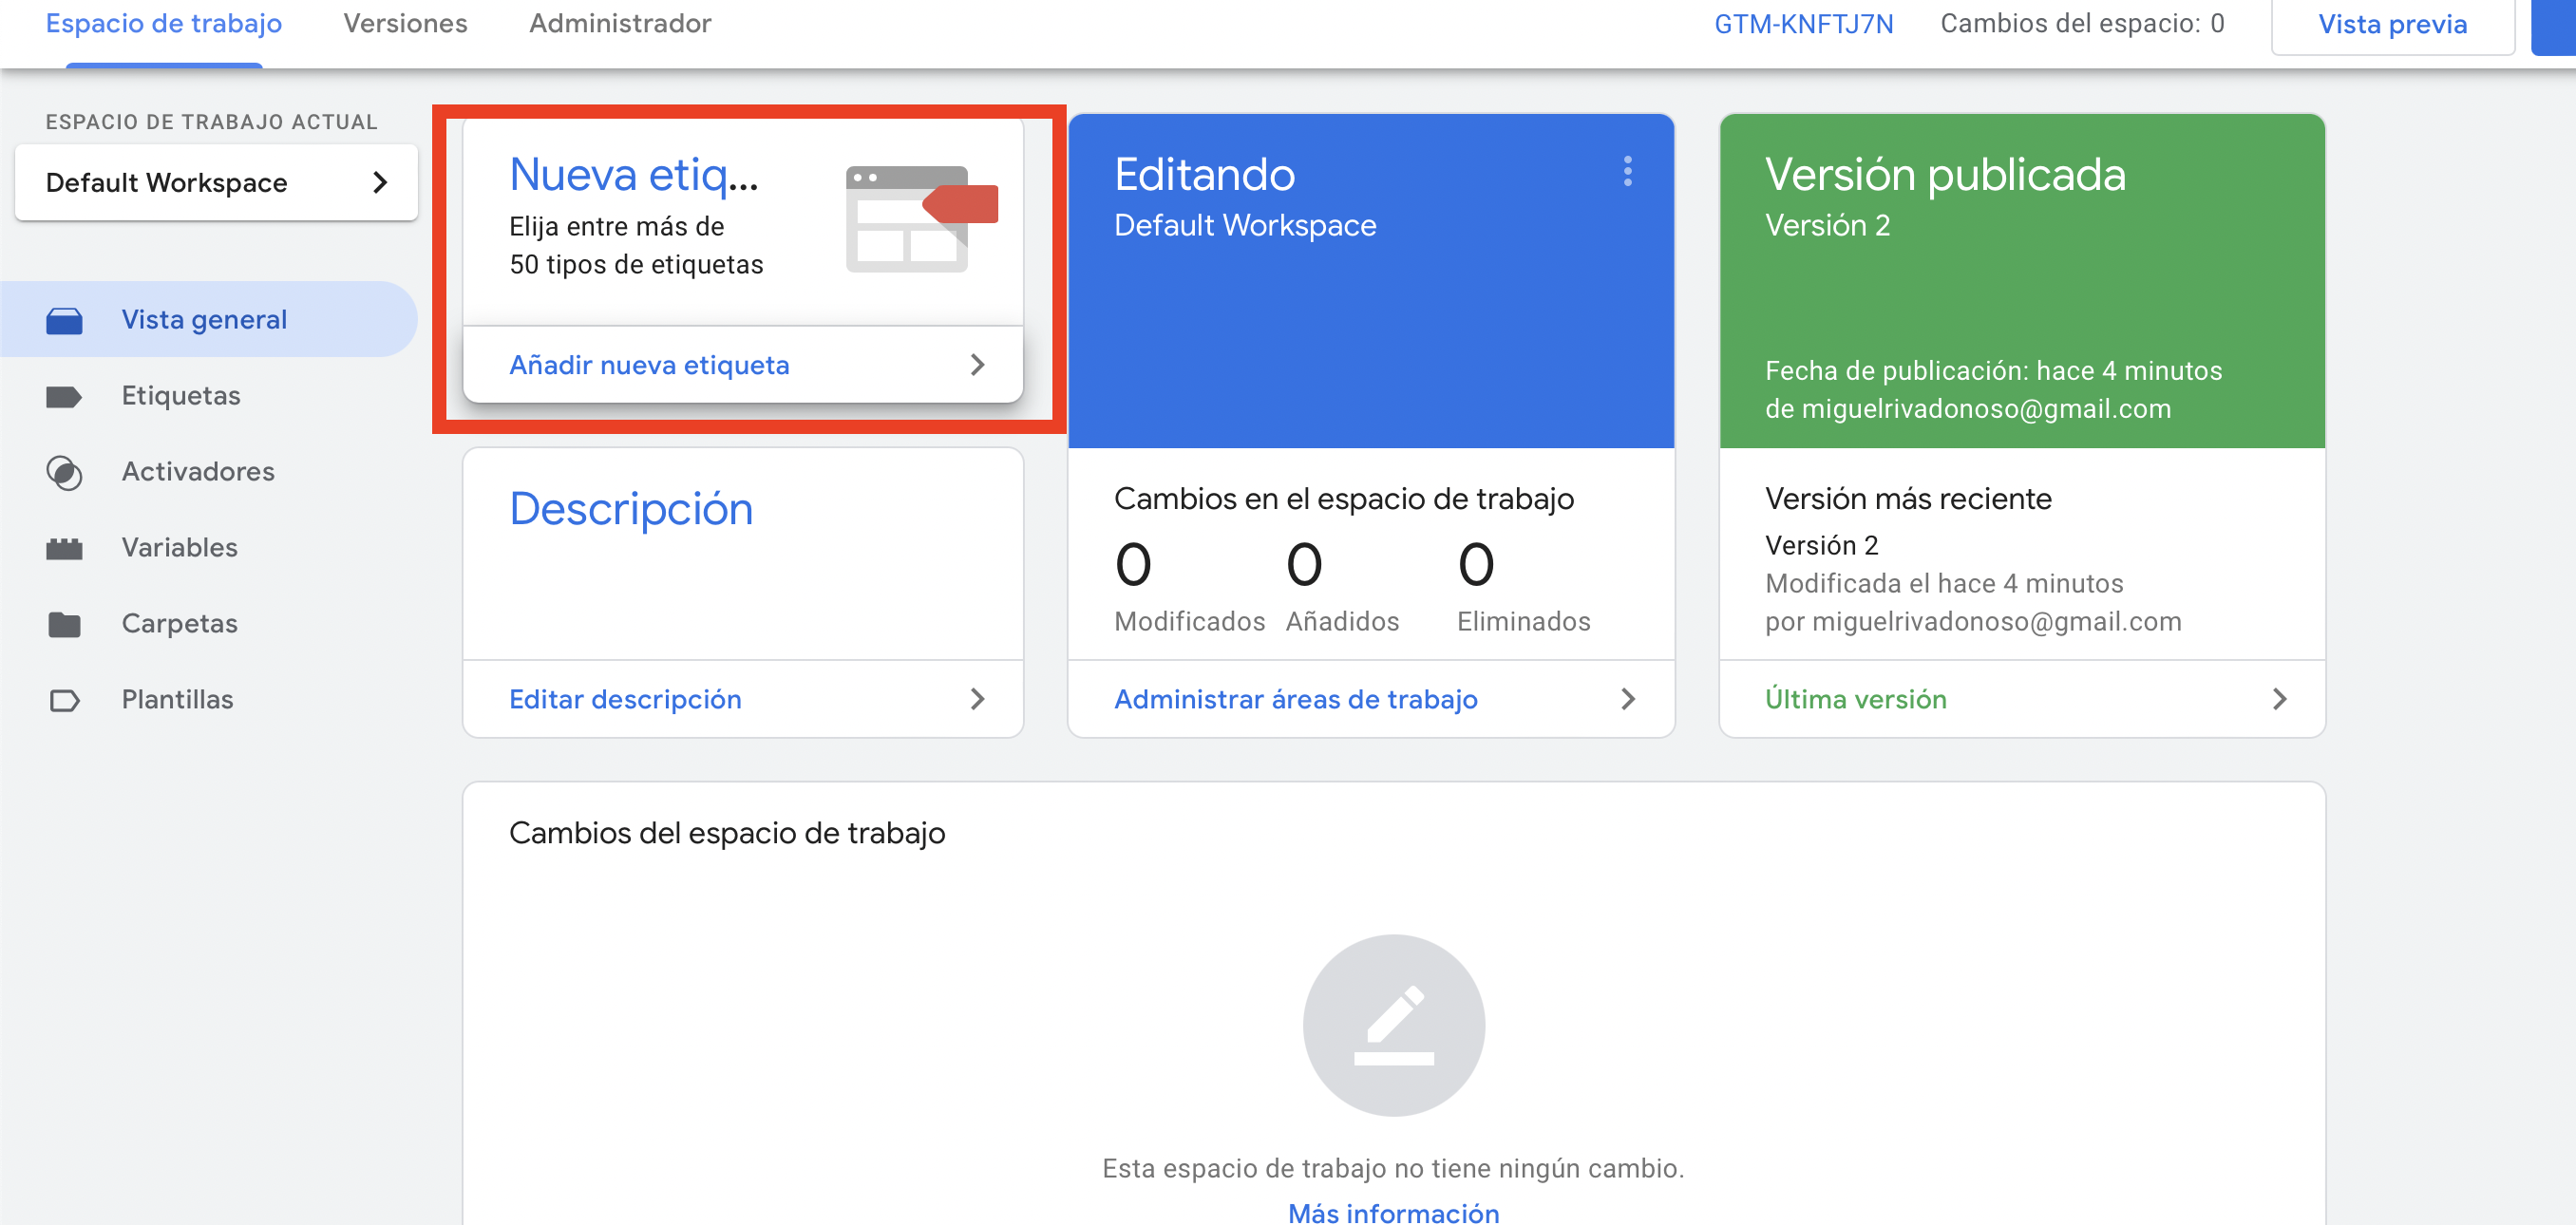Click the pencil icon in empty changes panel

[1393, 1024]
